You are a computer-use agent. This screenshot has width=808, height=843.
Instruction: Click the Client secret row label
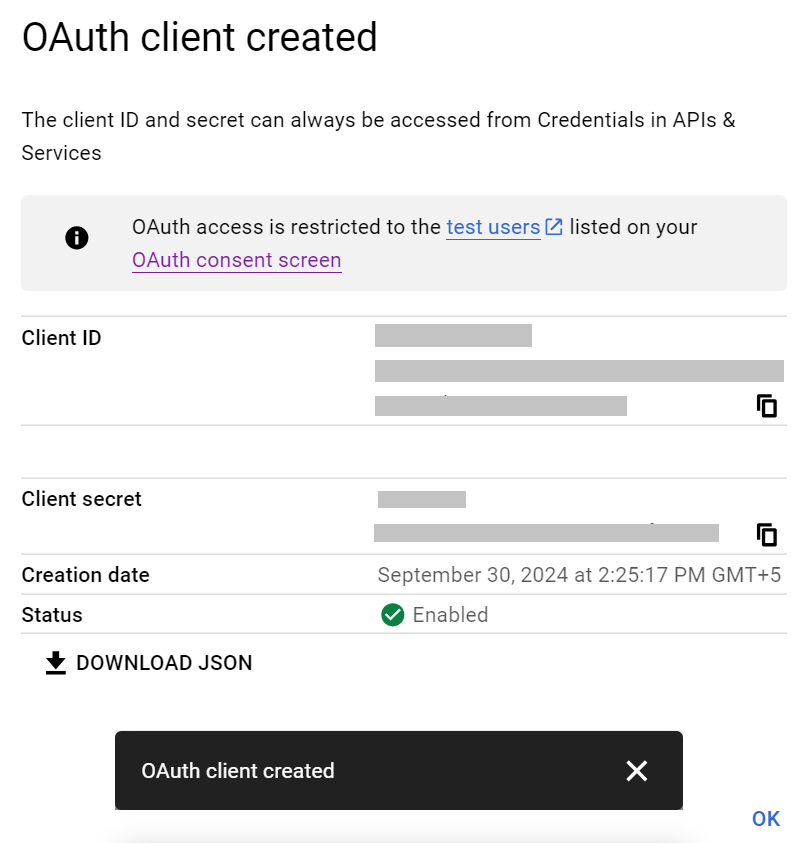82,499
